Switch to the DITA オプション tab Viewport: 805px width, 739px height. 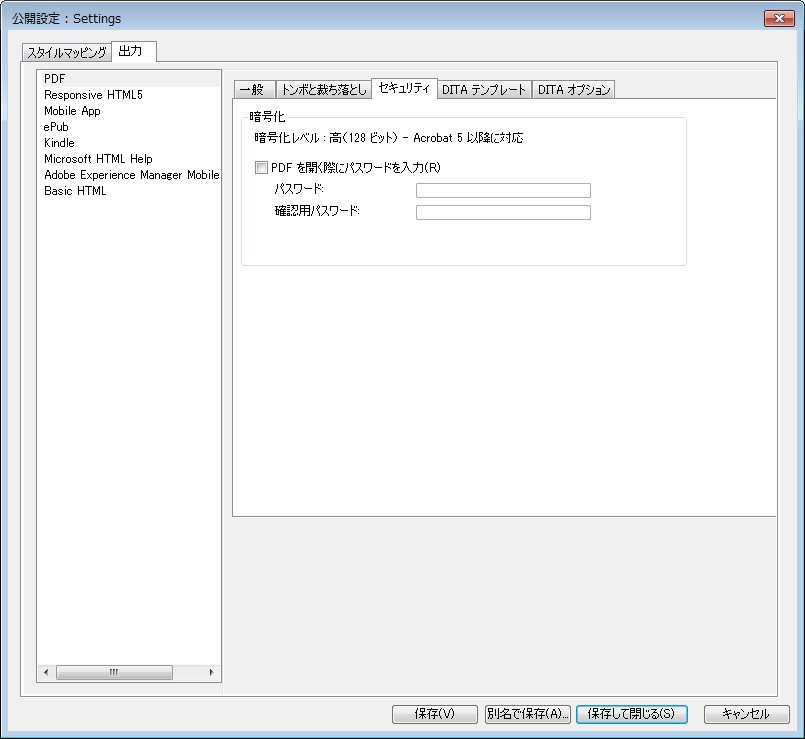573,88
